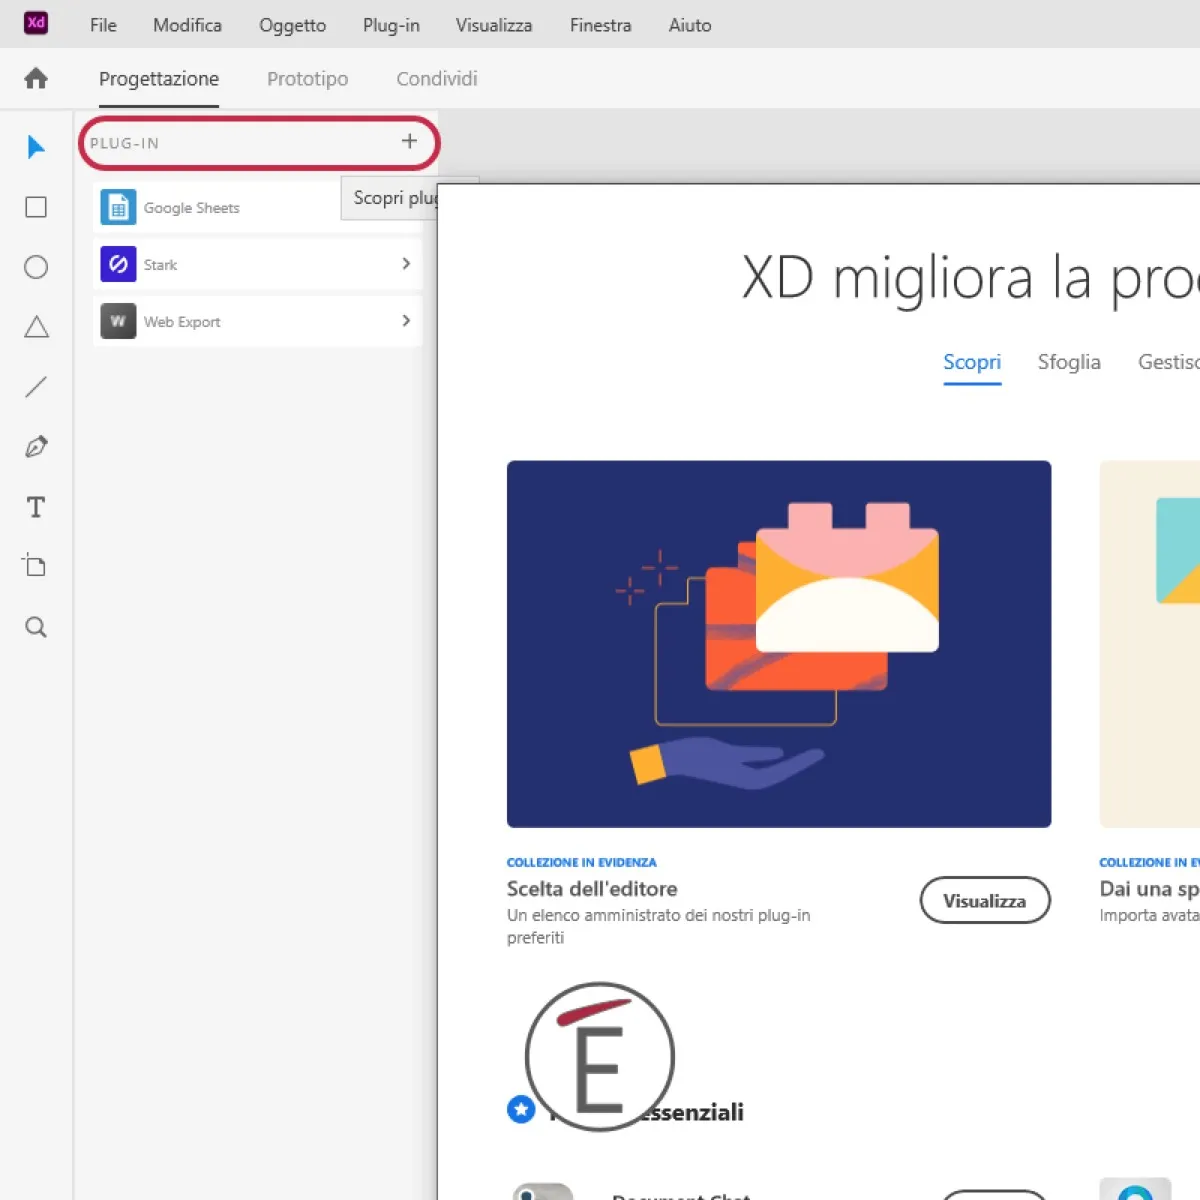Switch to the Prototipo tab
The image size is (1200, 1200).
(307, 78)
